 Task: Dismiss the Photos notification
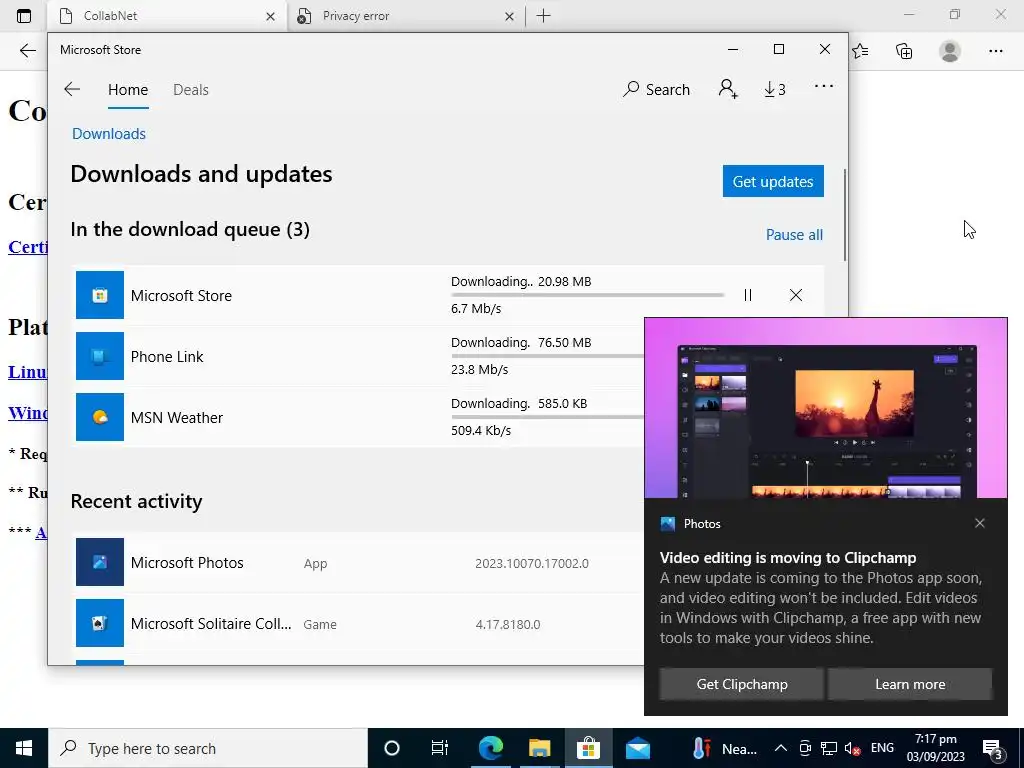[980, 523]
